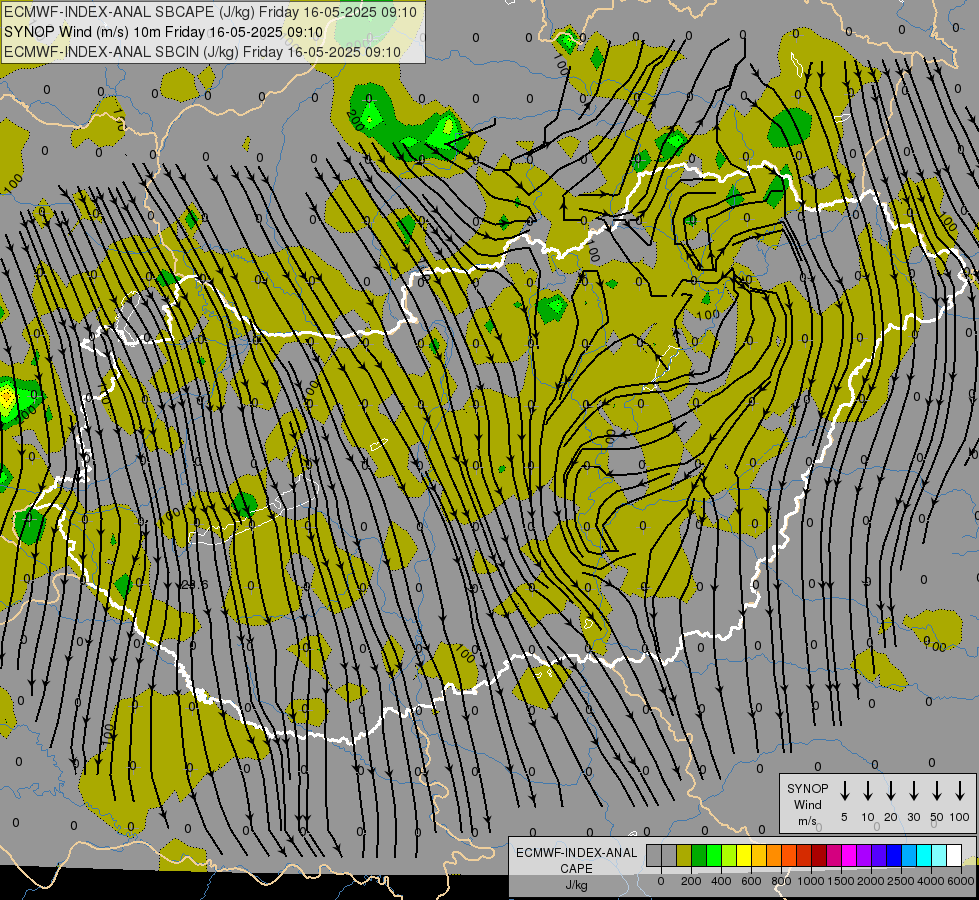Click the wind legend speed value 100
This screenshot has height=900, width=979.
point(960,817)
